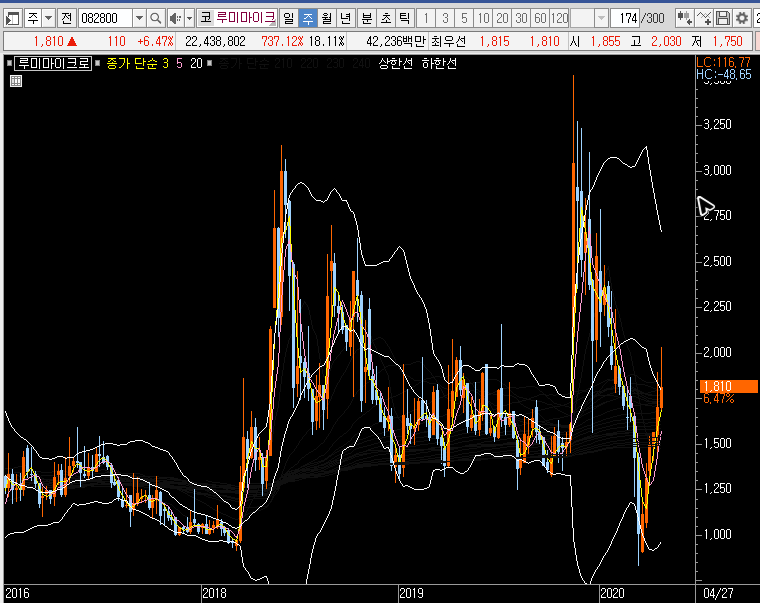
Task: Click the 3,000 price axis label
Action: pos(717,171)
